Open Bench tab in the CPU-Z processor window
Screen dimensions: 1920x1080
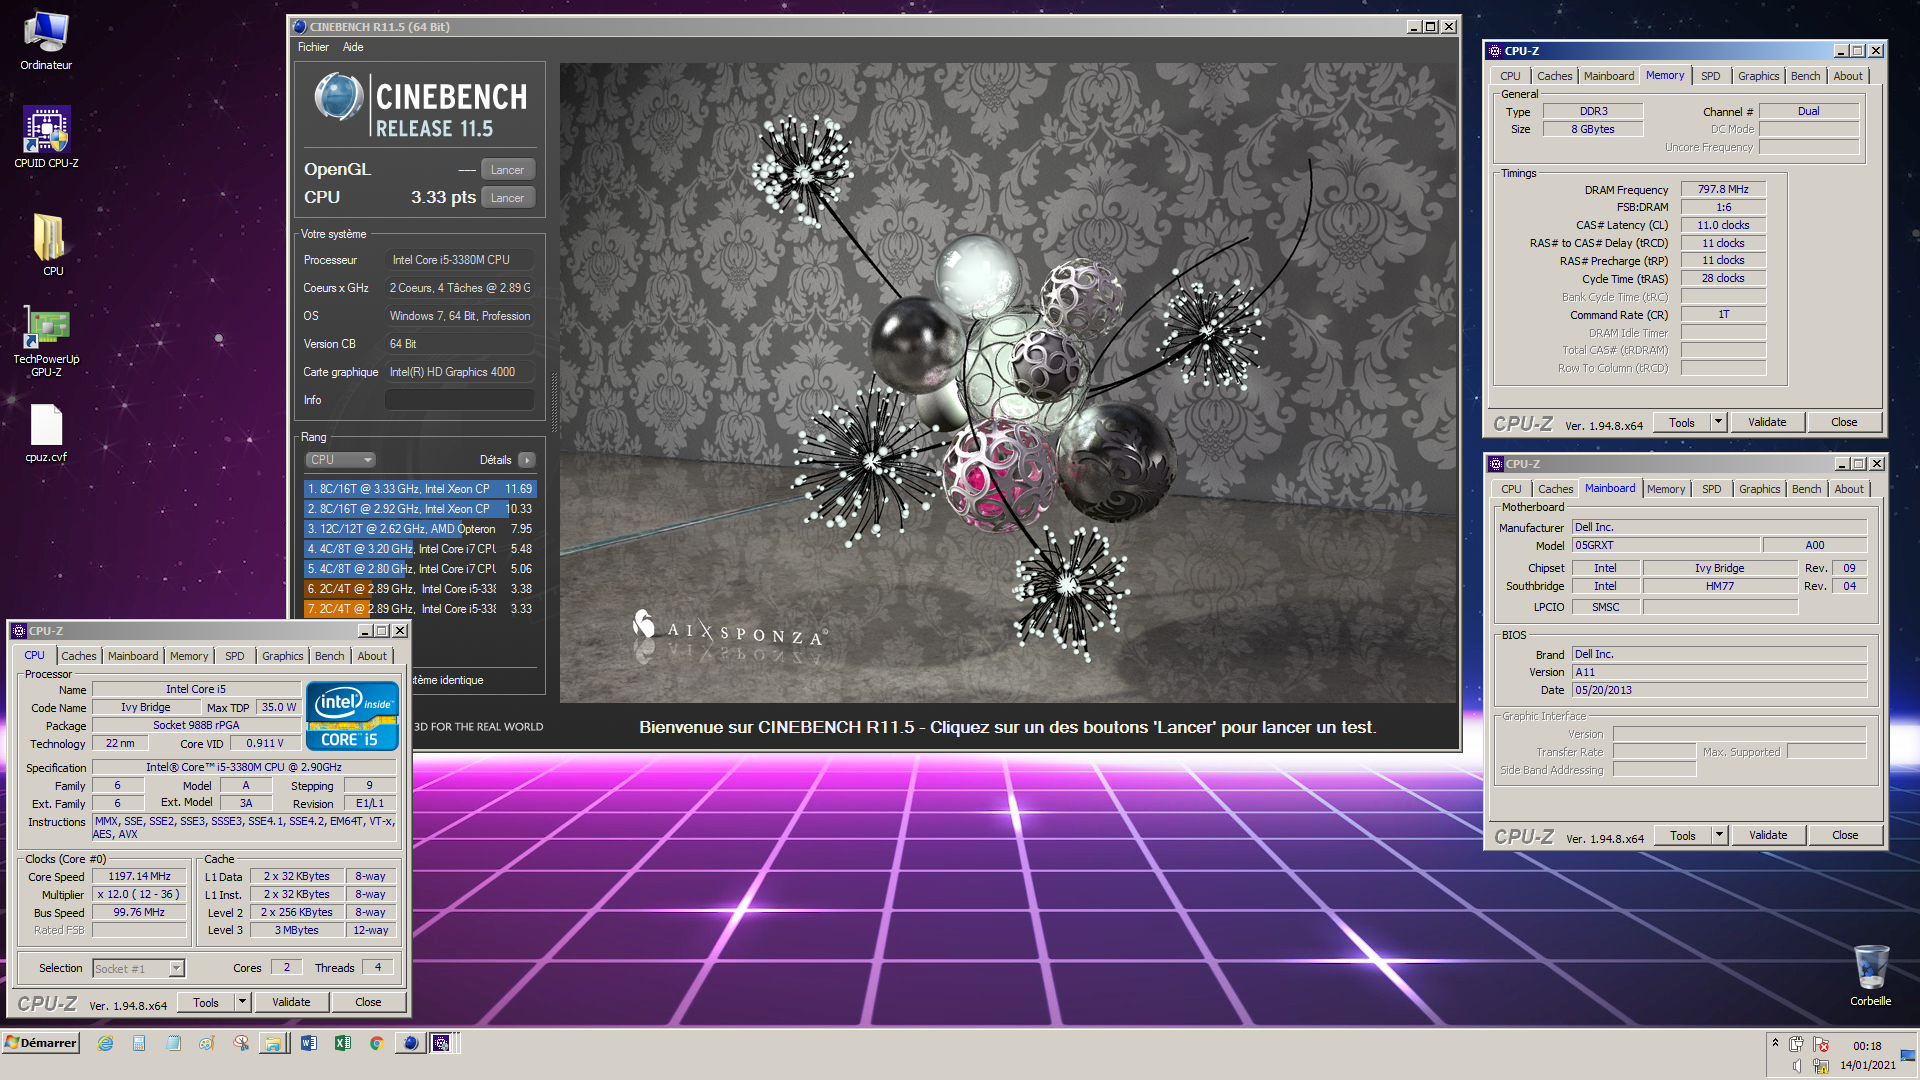pos(329,656)
